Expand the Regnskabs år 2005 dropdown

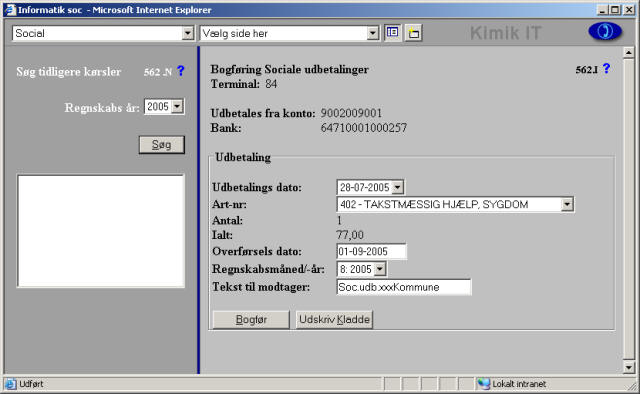pos(177,107)
